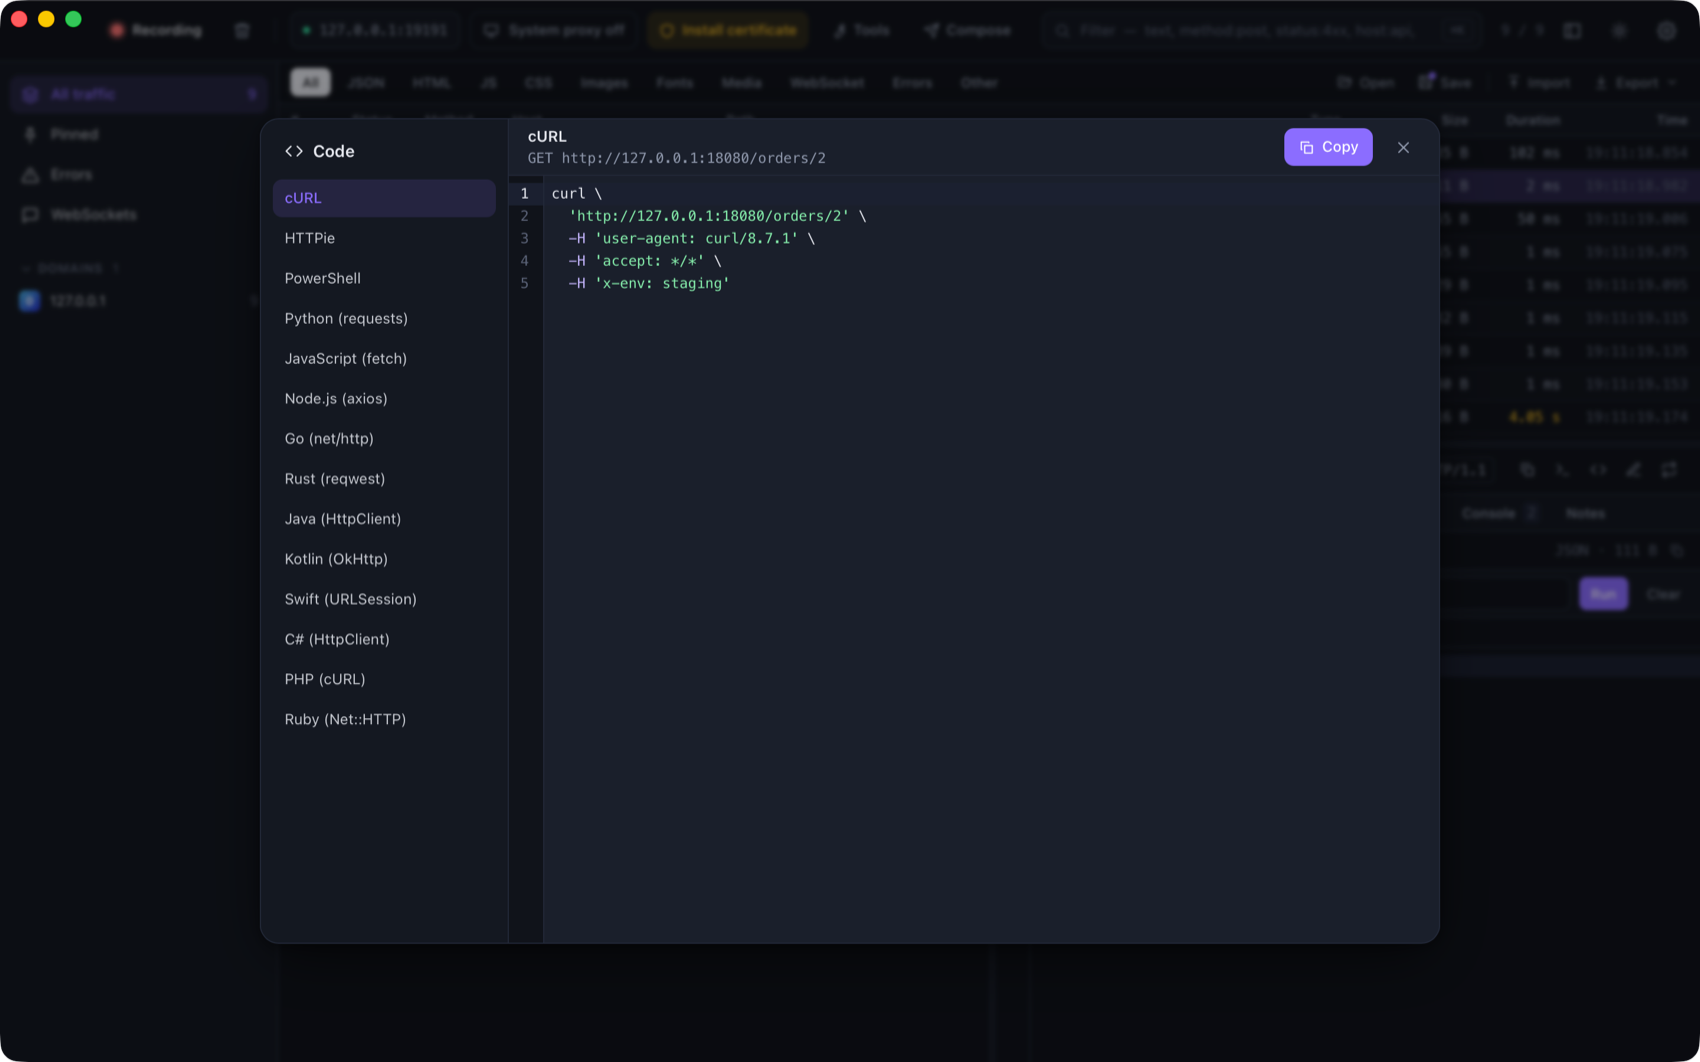Pick Go (net/http) snippet
The width and height of the screenshot is (1700, 1062).
[384, 438]
